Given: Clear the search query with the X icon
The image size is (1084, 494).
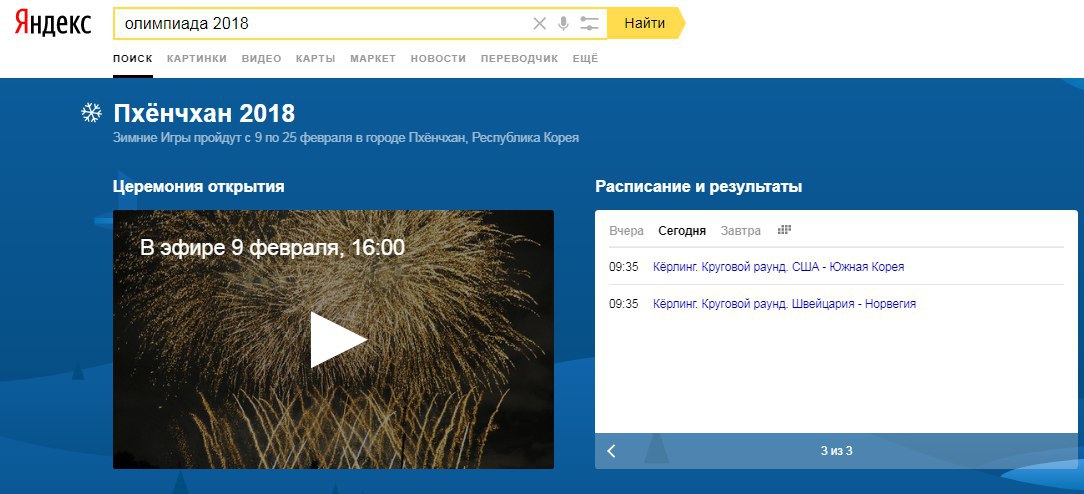Looking at the screenshot, I should click(x=539, y=23).
